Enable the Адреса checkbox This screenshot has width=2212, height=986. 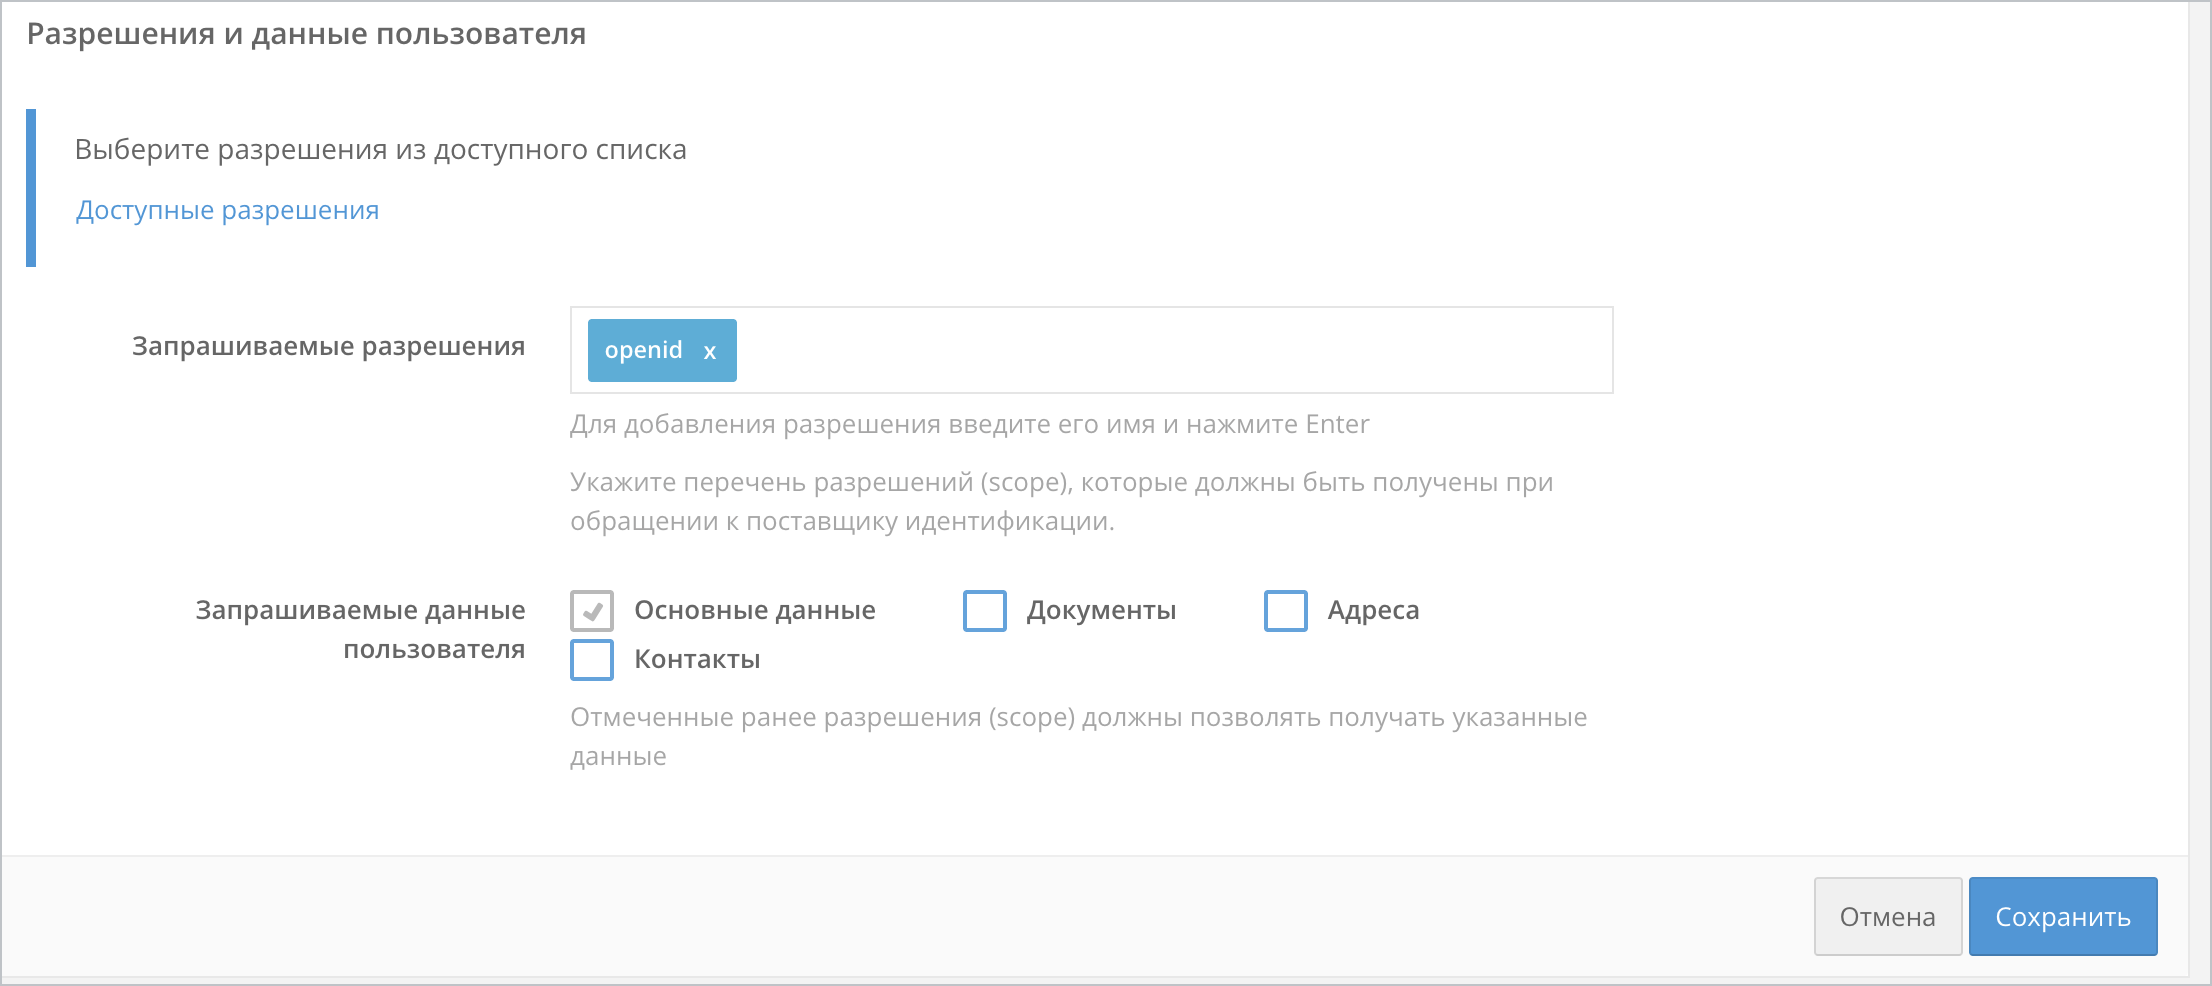[1286, 610]
